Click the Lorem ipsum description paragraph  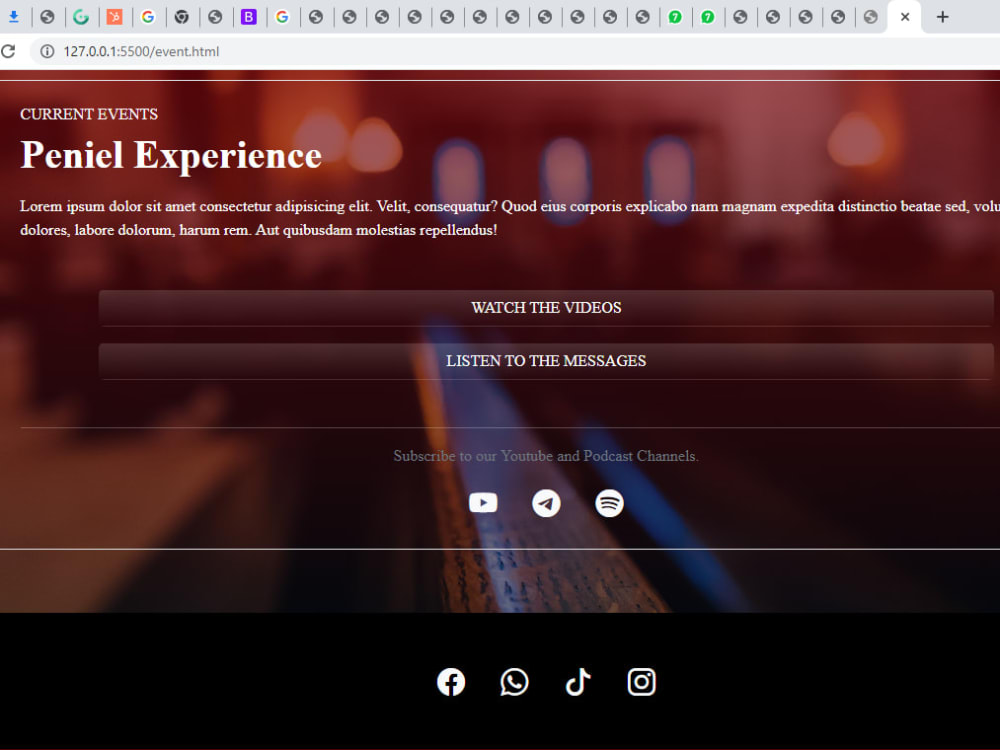tap(510, 218)
